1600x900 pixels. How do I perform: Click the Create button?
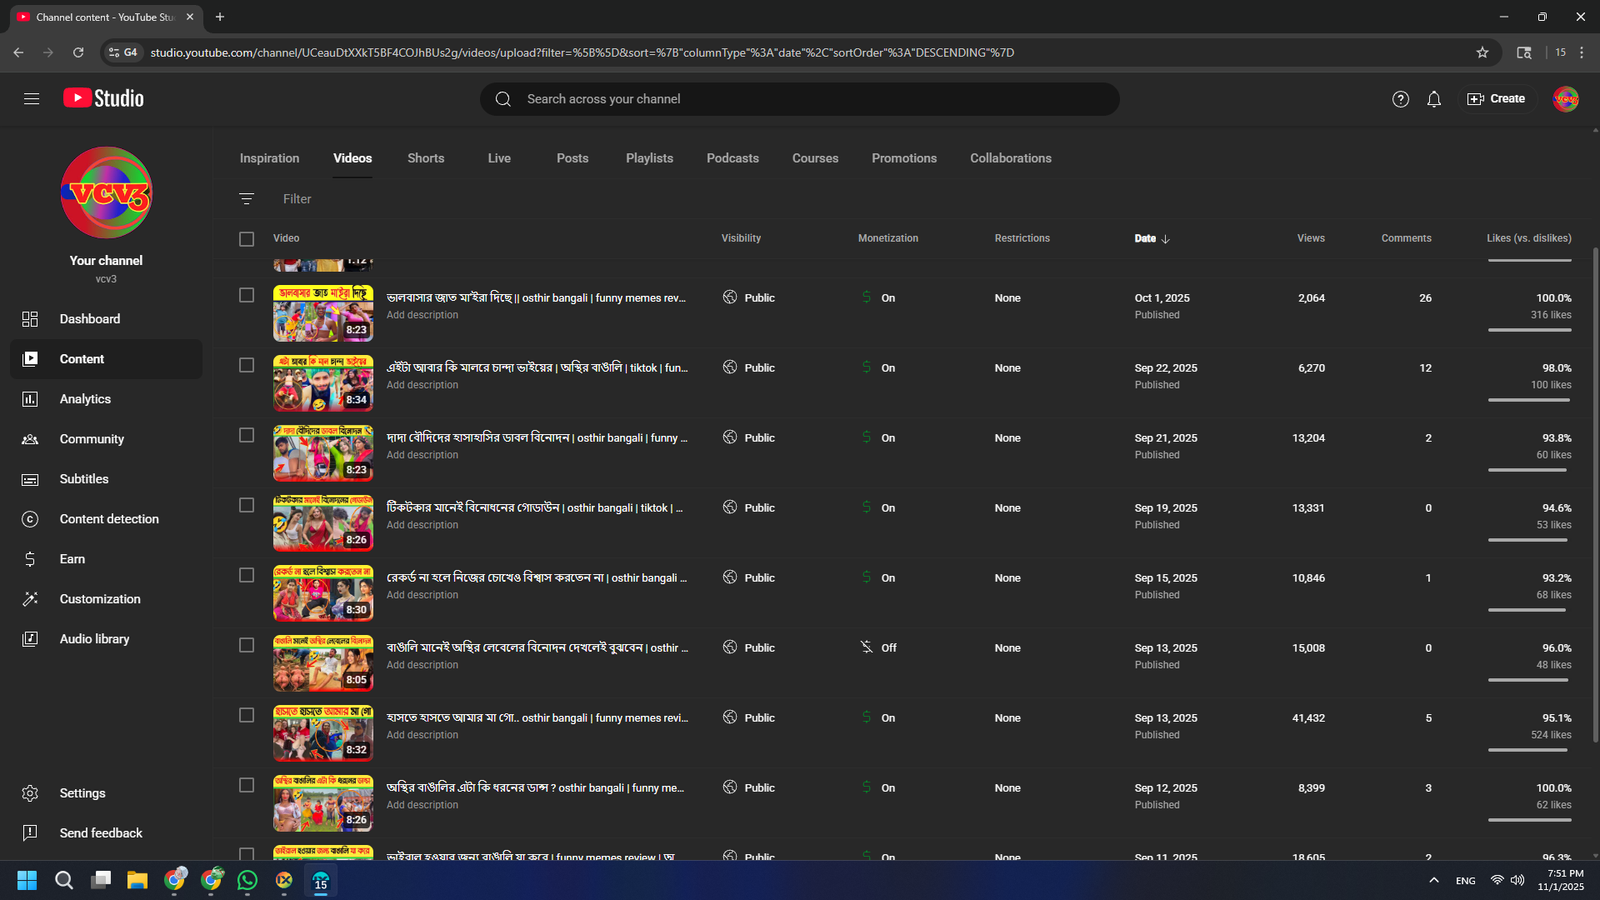point(1496,99)
